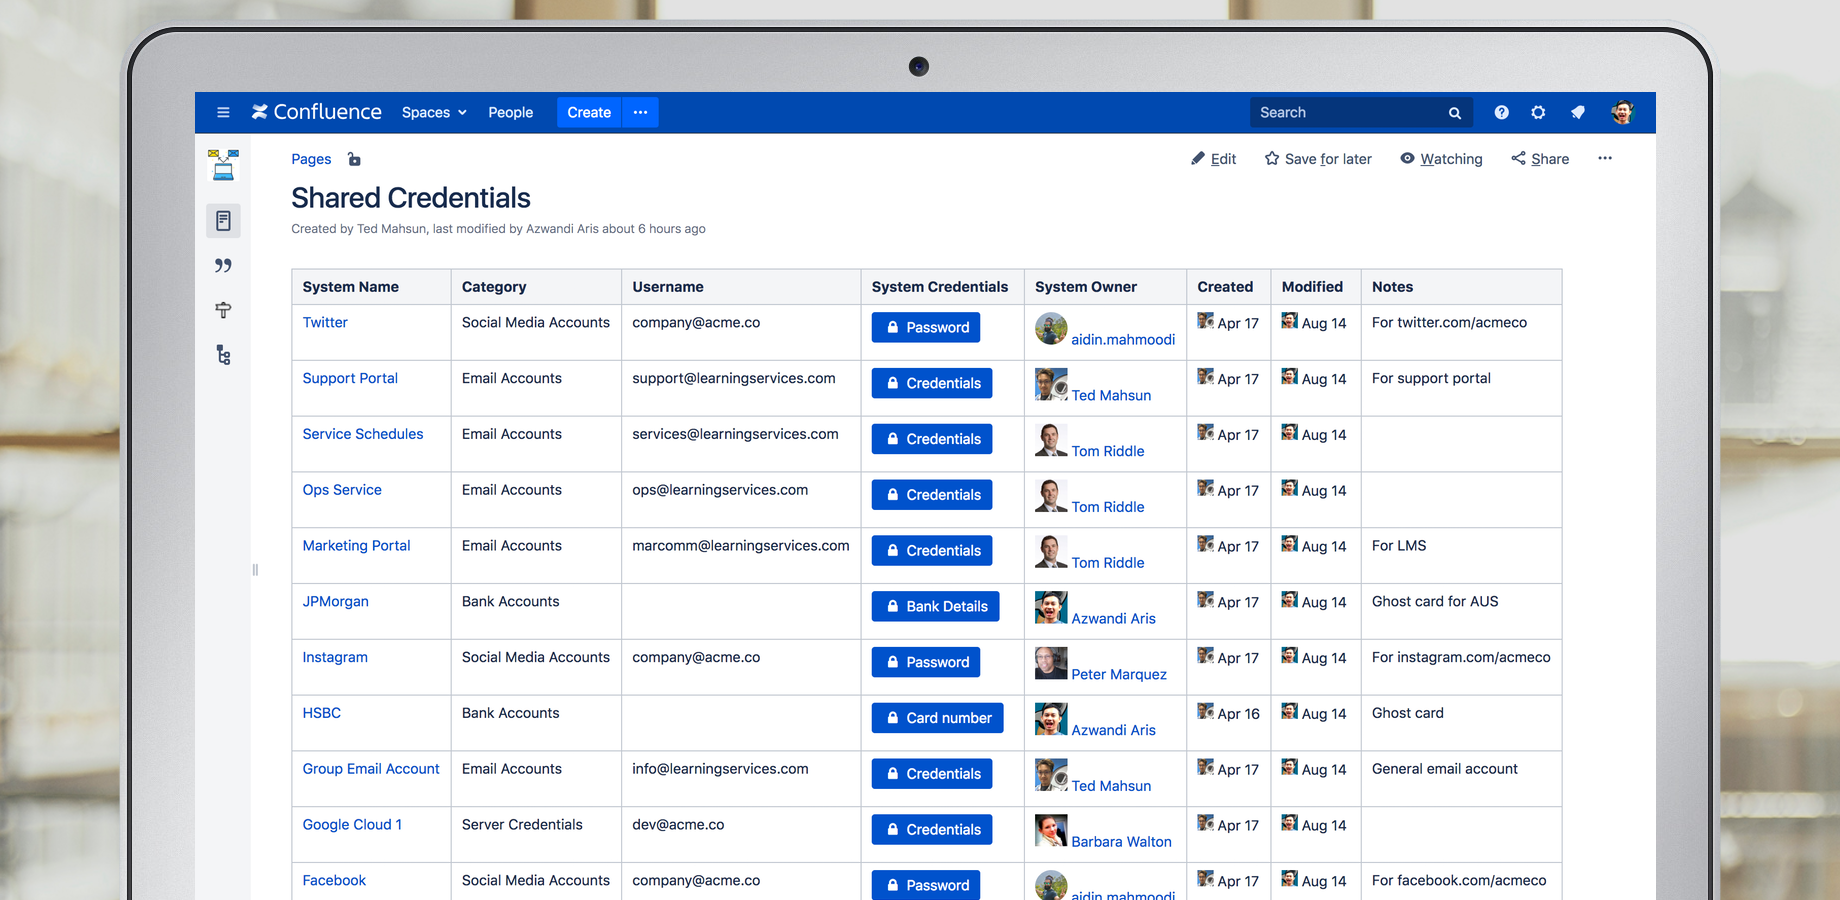The image size is (1840, 900).
Task: Open Ted Mahsun profile in Support Portal row
Action: click(1111, 396)
